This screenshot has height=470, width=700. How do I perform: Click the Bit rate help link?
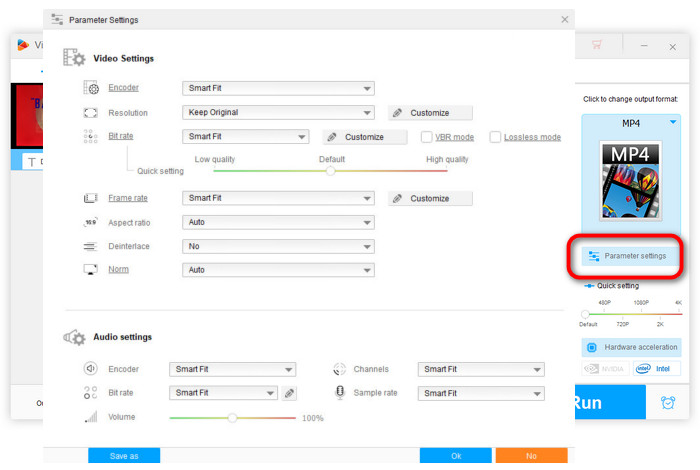coord(121,136)
